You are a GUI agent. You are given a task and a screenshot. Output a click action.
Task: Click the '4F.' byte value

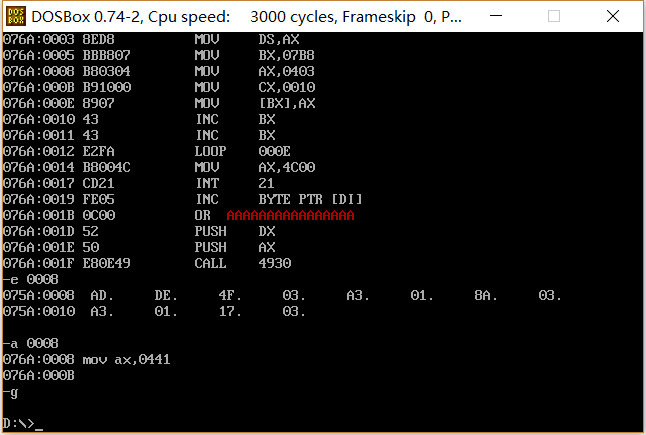[230, 296]
